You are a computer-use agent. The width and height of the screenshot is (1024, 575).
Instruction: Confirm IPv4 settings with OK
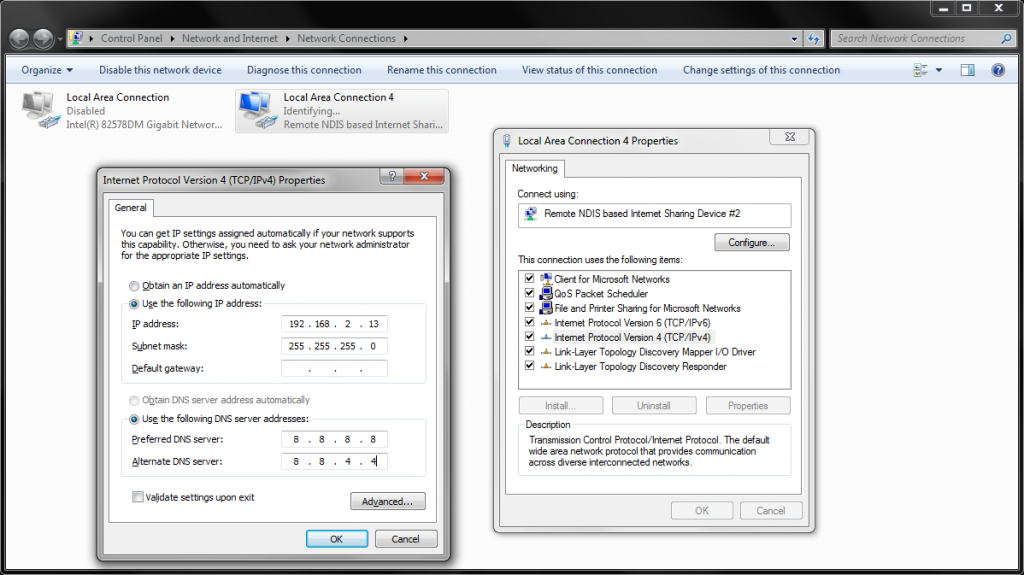(x=336, y=539)
